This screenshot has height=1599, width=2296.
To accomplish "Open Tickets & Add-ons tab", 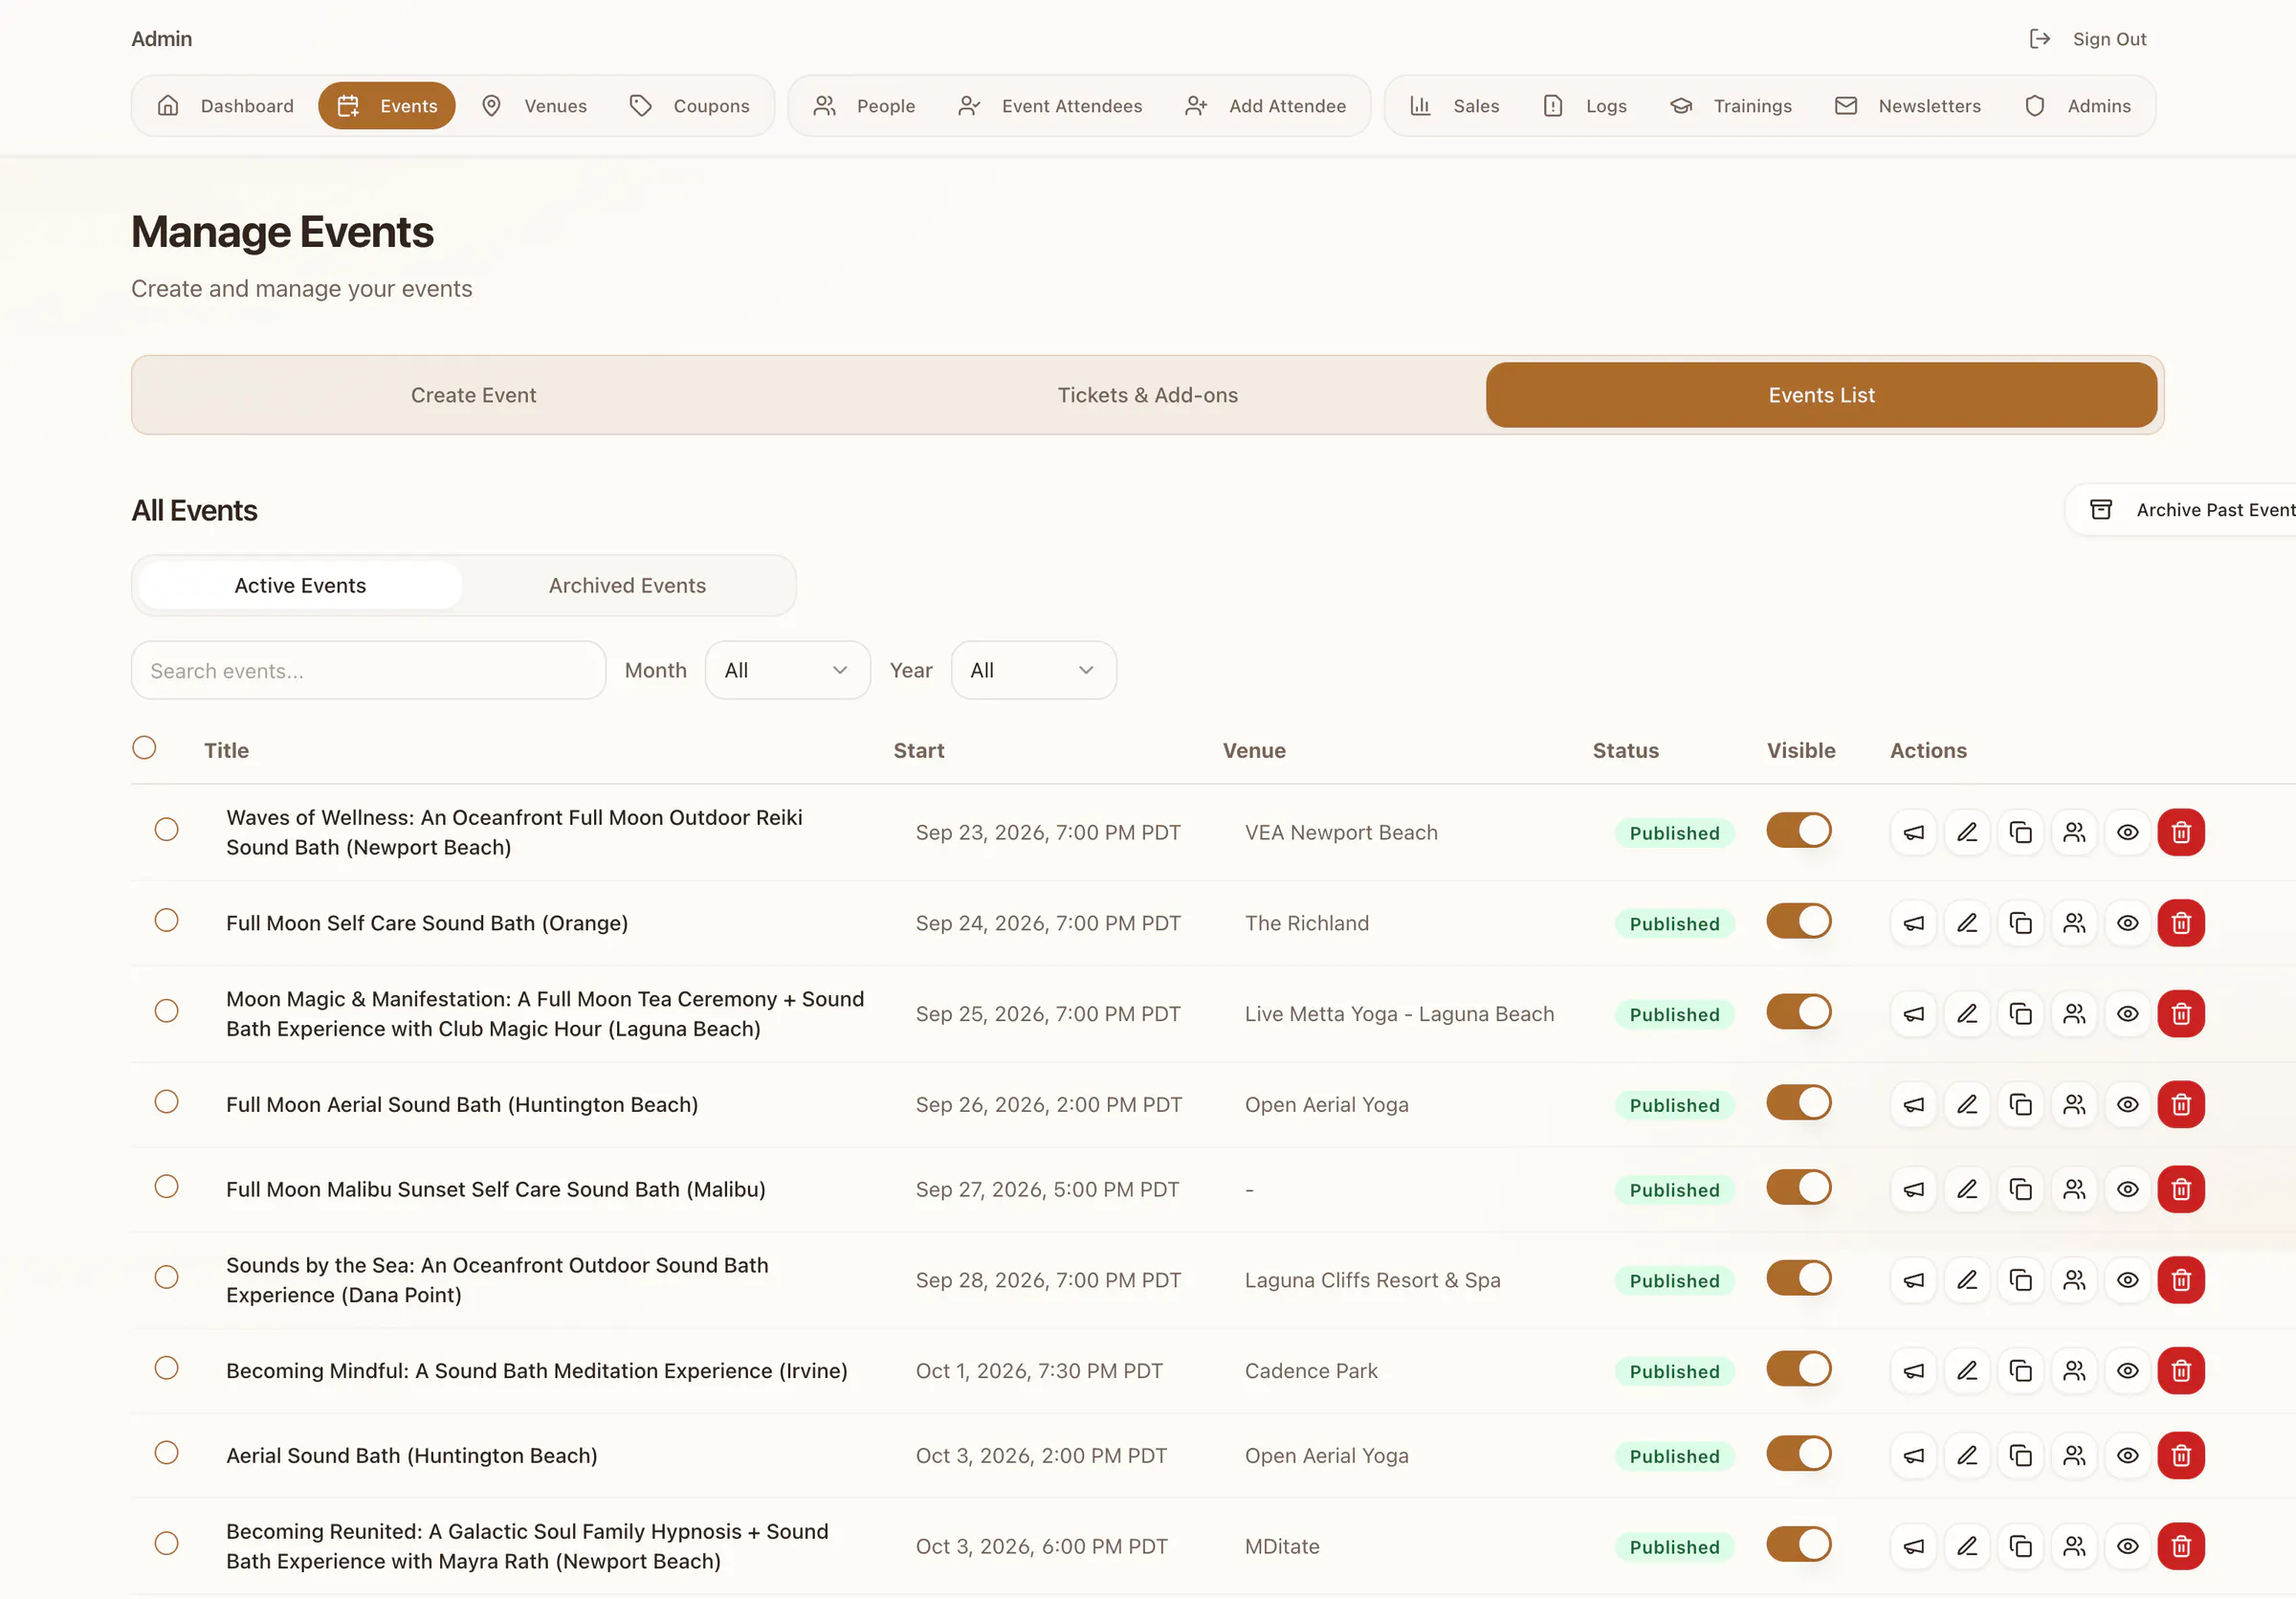I will point(1148,395).
